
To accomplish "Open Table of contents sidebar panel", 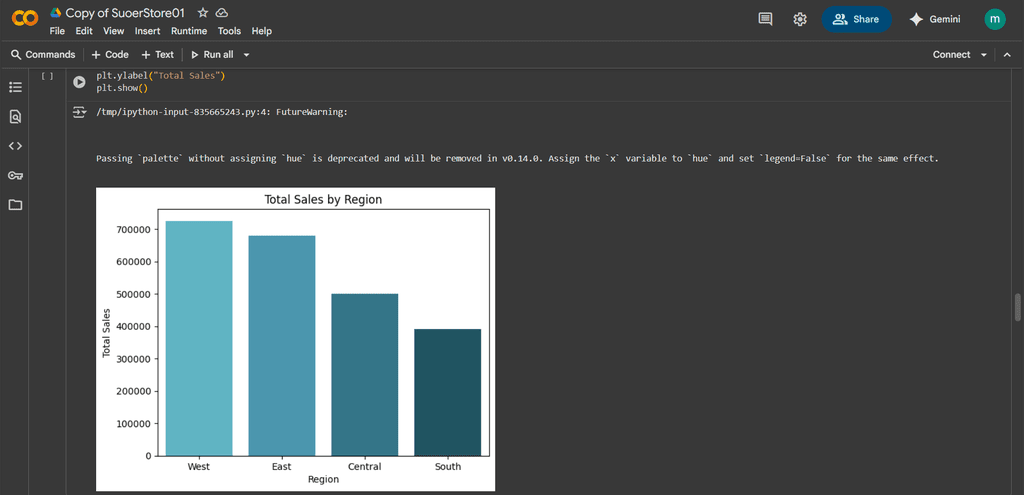I will click(15, 88).
